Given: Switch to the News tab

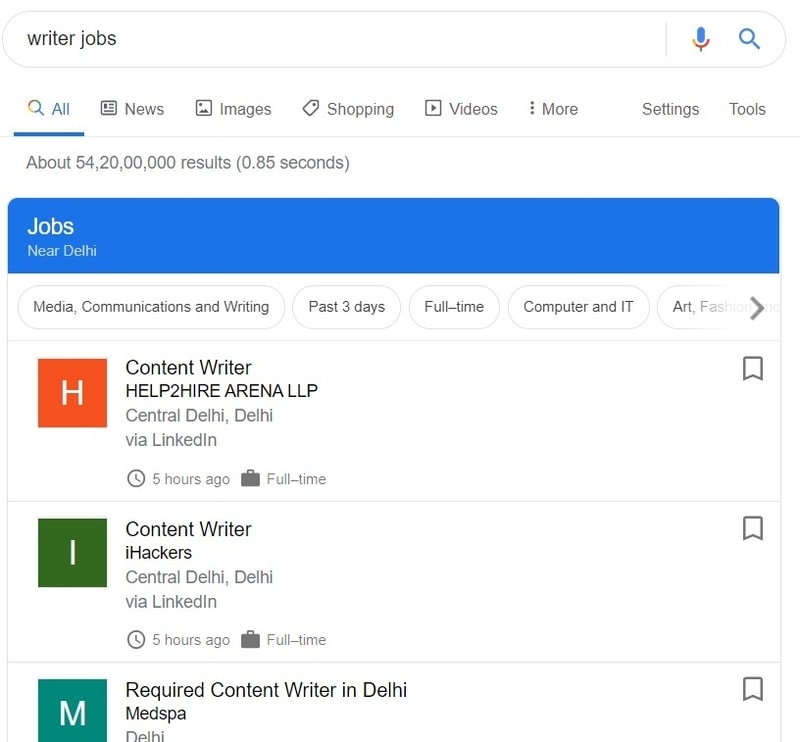Looking at the screenshot, I should click(131, 109).
